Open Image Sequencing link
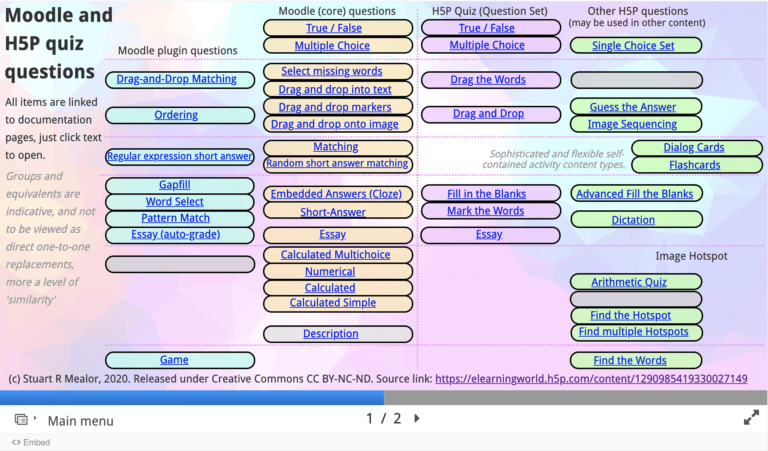This screenshot has width=768, height=451. 632,124
